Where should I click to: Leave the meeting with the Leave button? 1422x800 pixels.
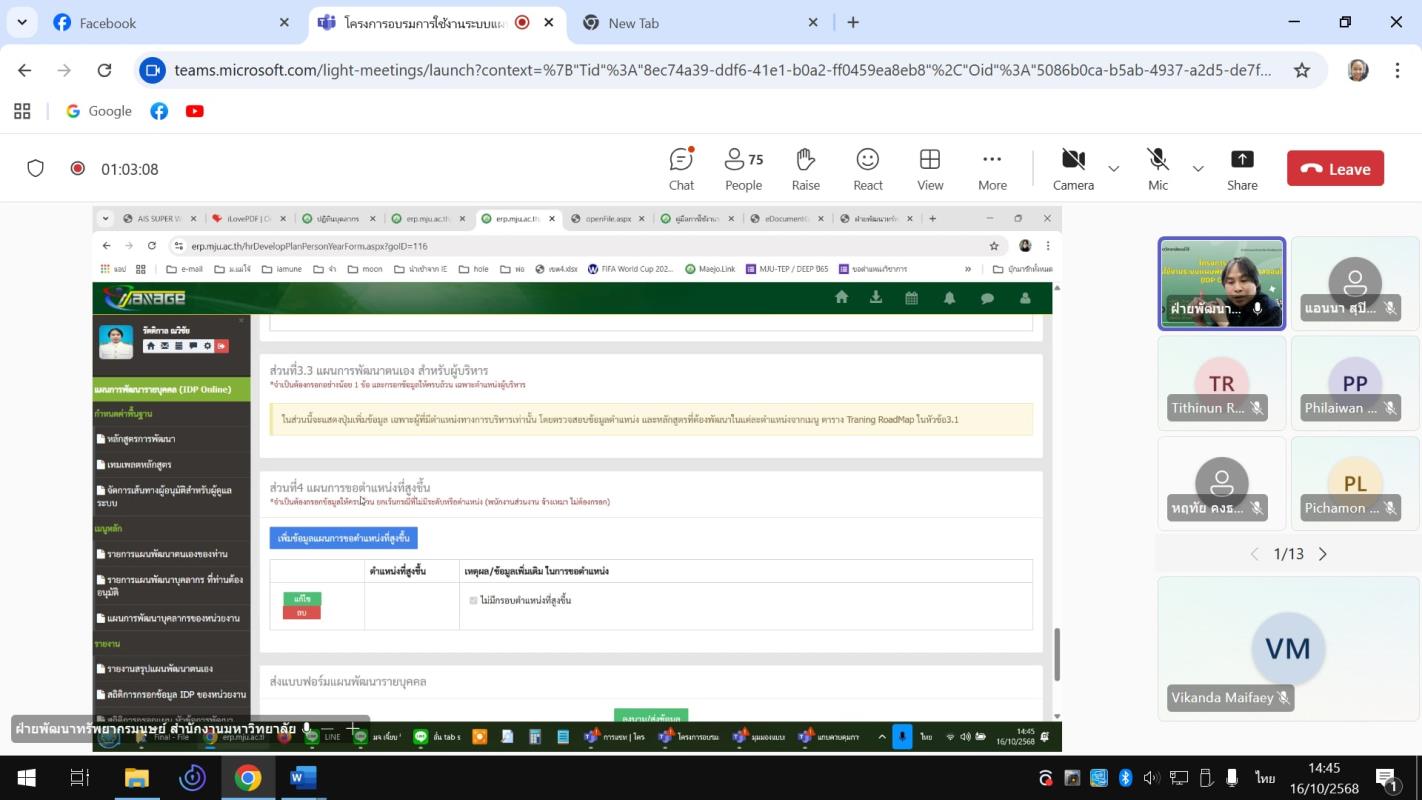(1335, 169)
